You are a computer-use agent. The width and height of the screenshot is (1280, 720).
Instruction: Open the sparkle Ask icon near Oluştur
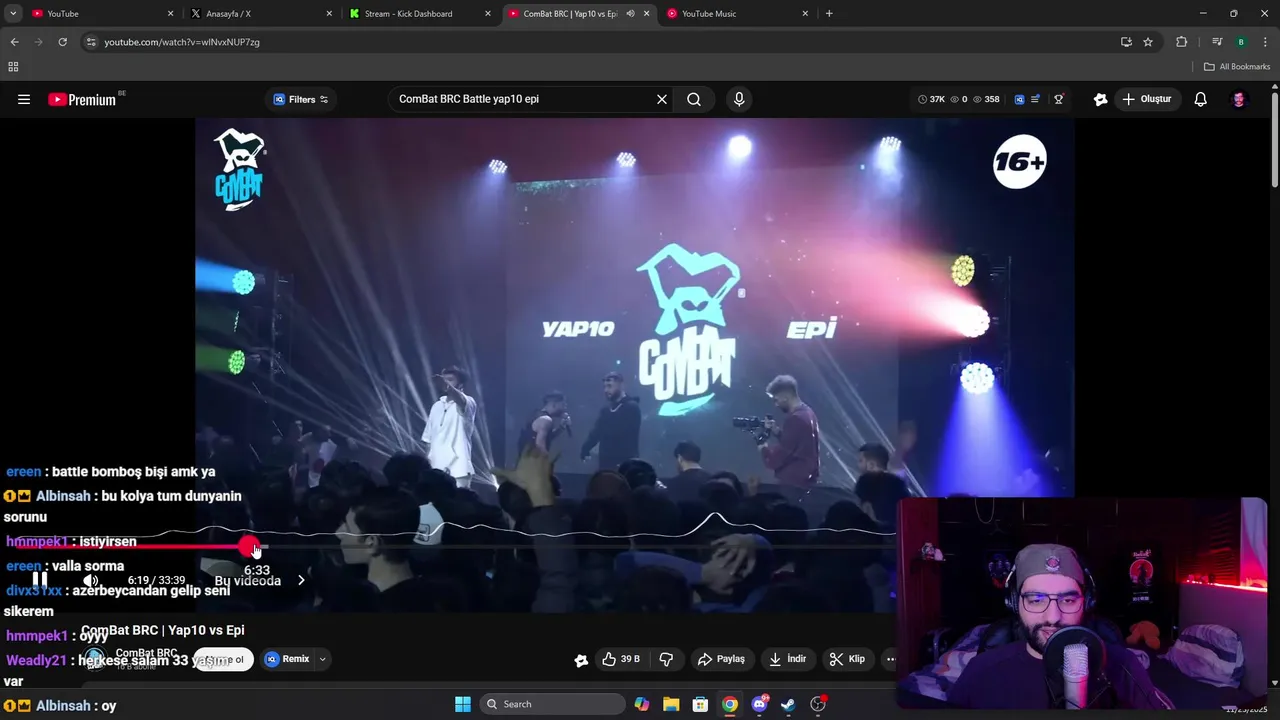1100,99
